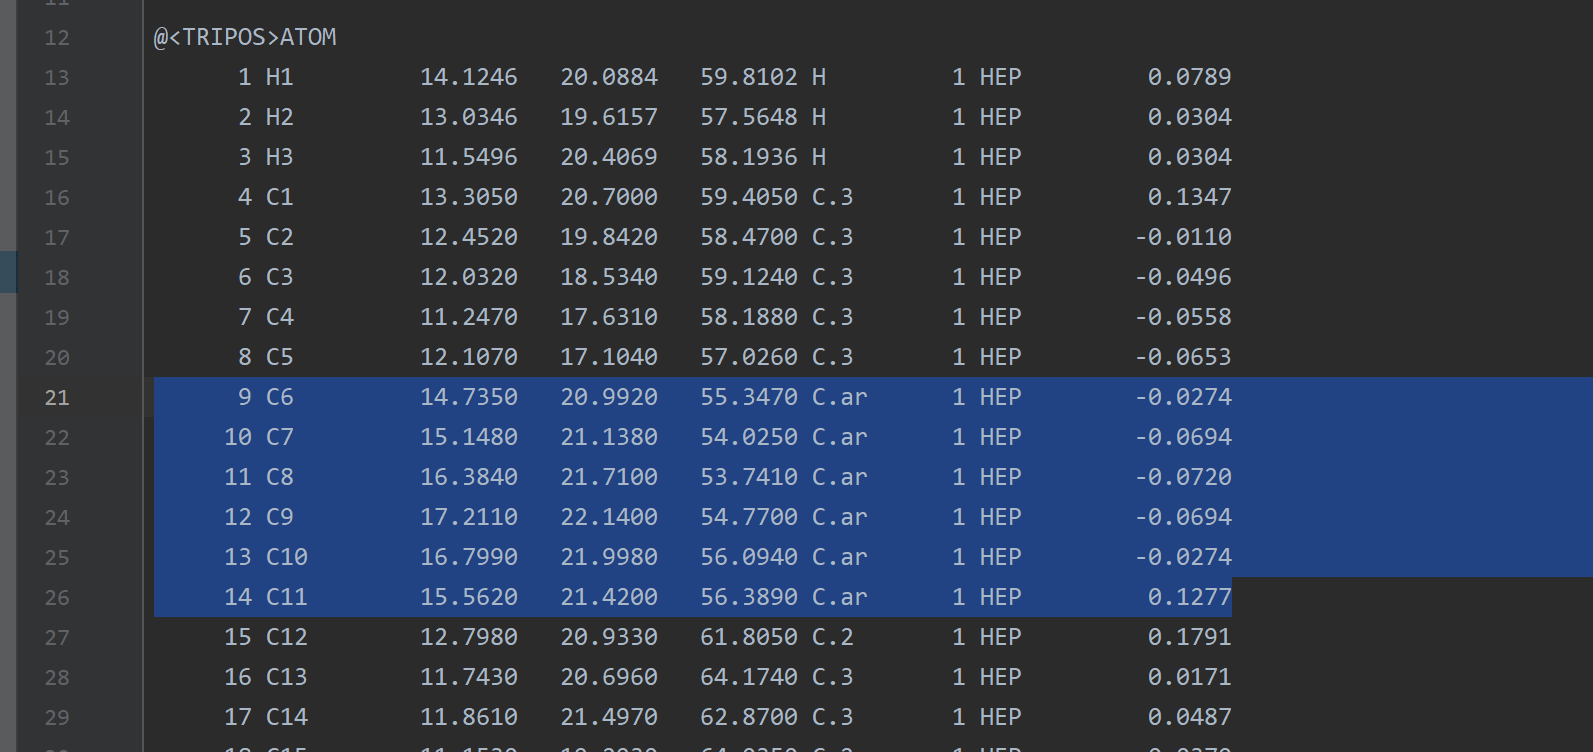This screenshot has width=1593, height=752.
Task: Click charge value 0.1347
Action: (1190, 197)
